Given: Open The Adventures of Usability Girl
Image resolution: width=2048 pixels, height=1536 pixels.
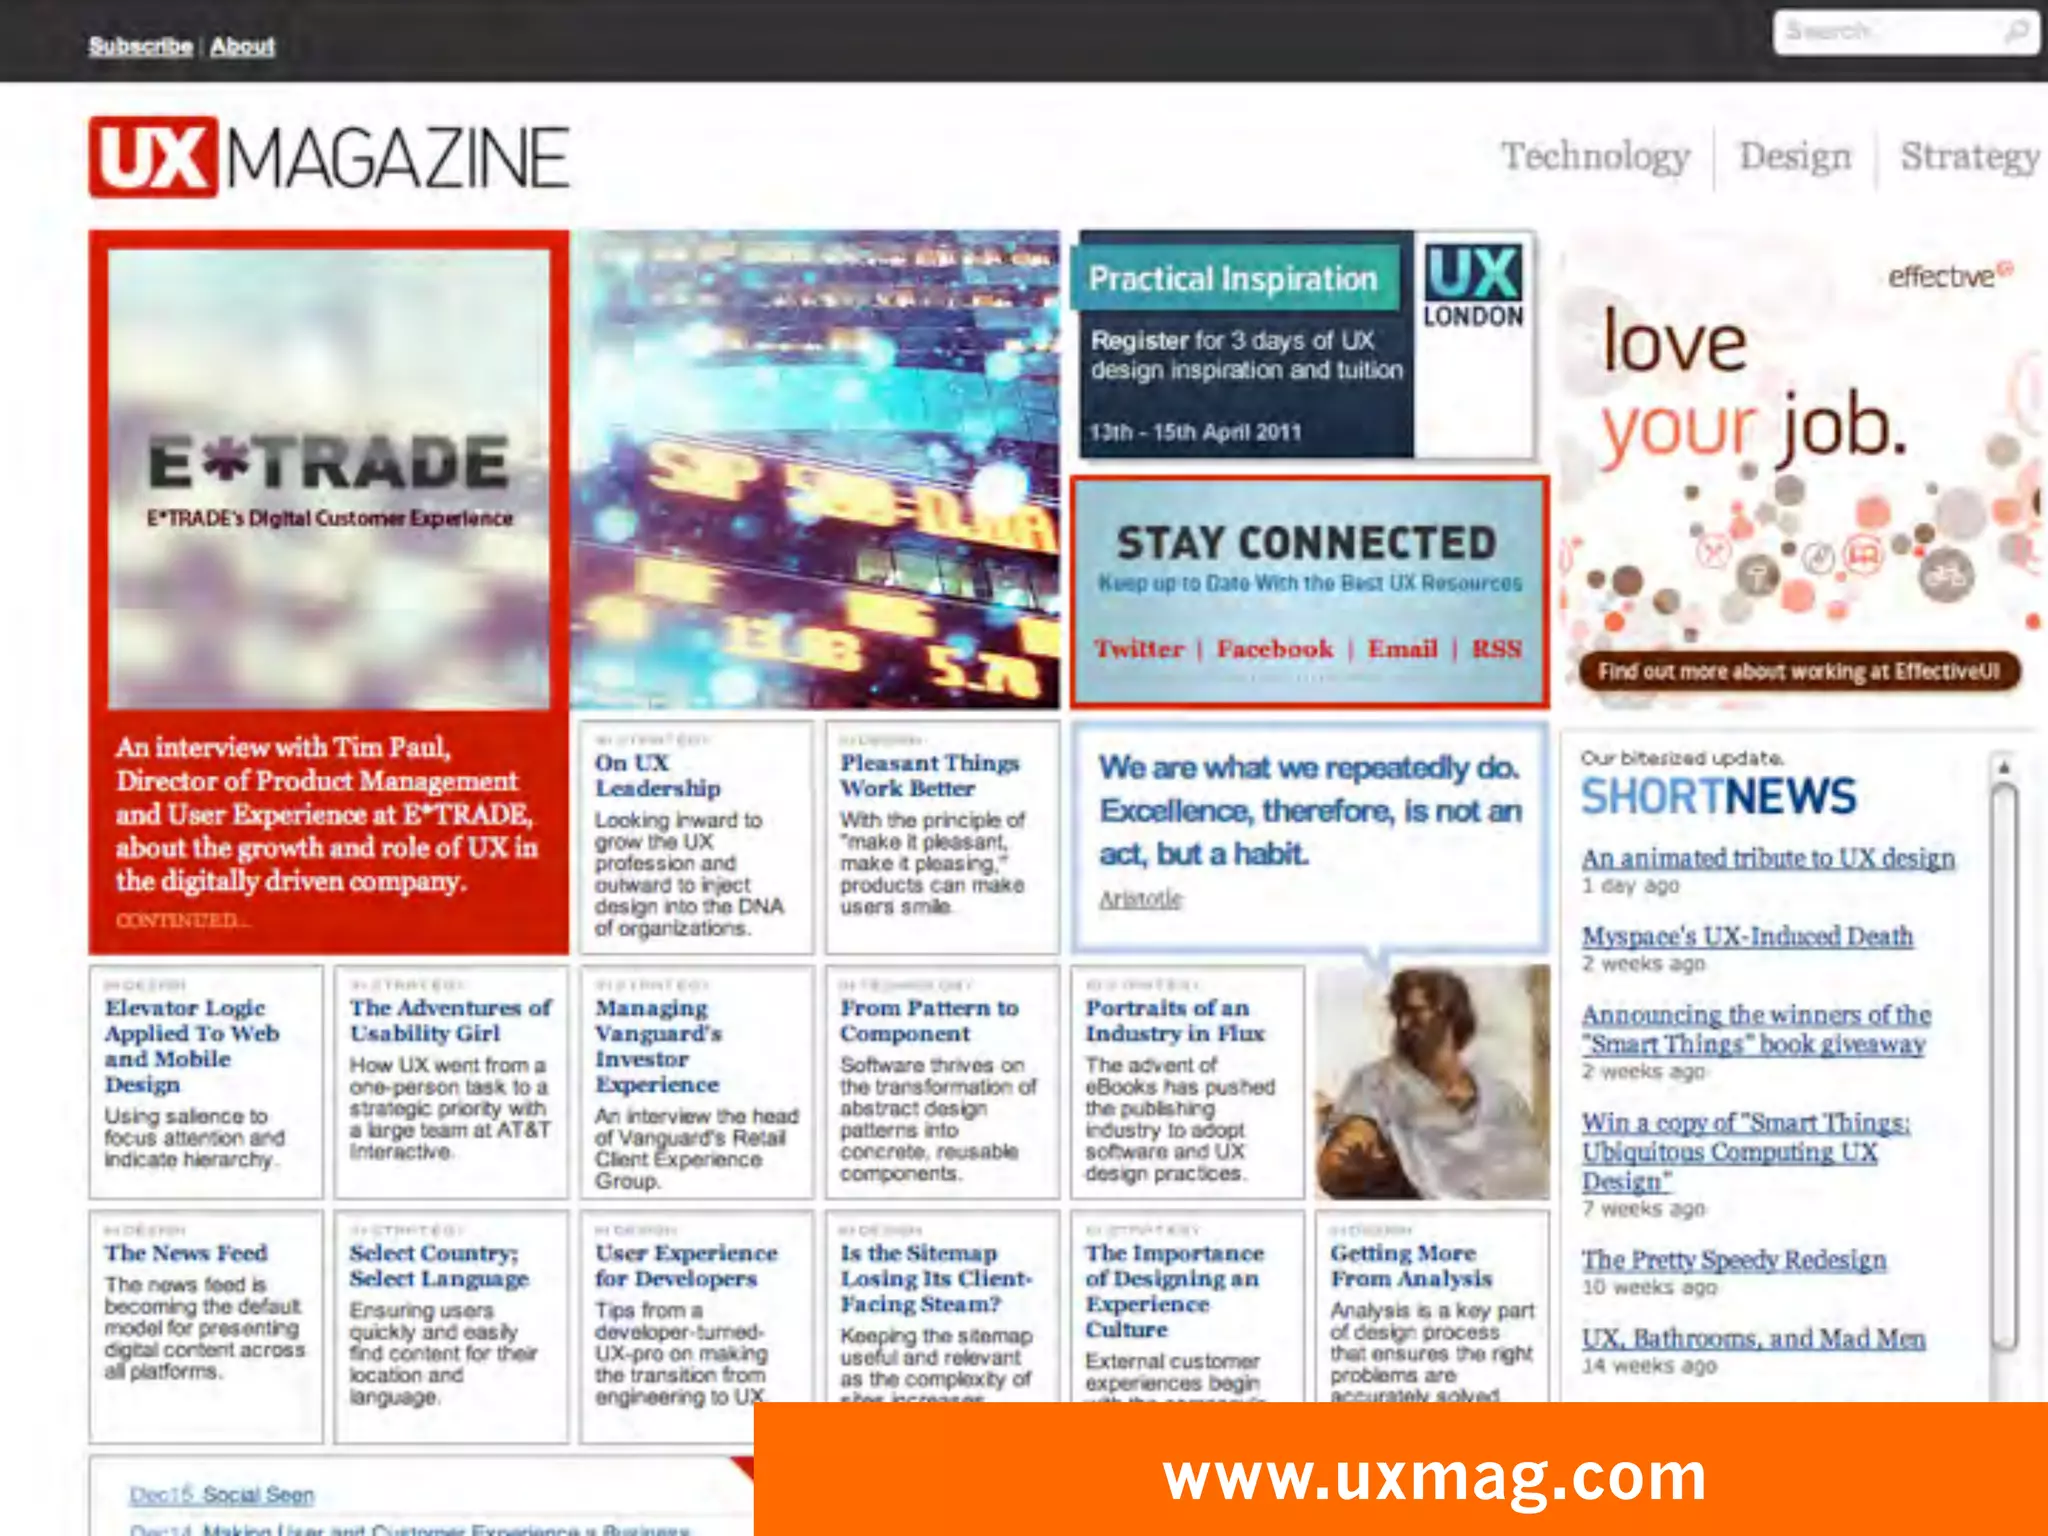Looking at the screenshot, I should click(x=450, y=1020).
